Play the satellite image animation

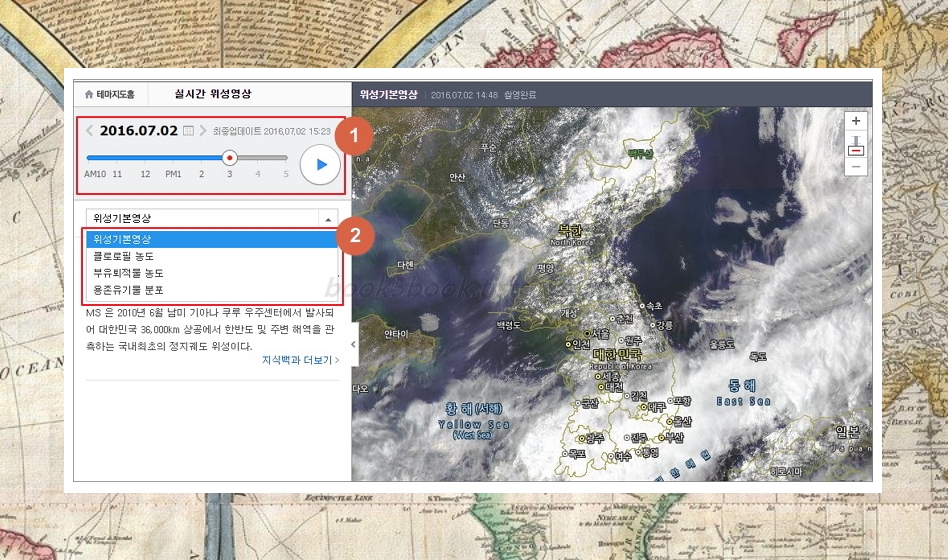coord(320,164)
